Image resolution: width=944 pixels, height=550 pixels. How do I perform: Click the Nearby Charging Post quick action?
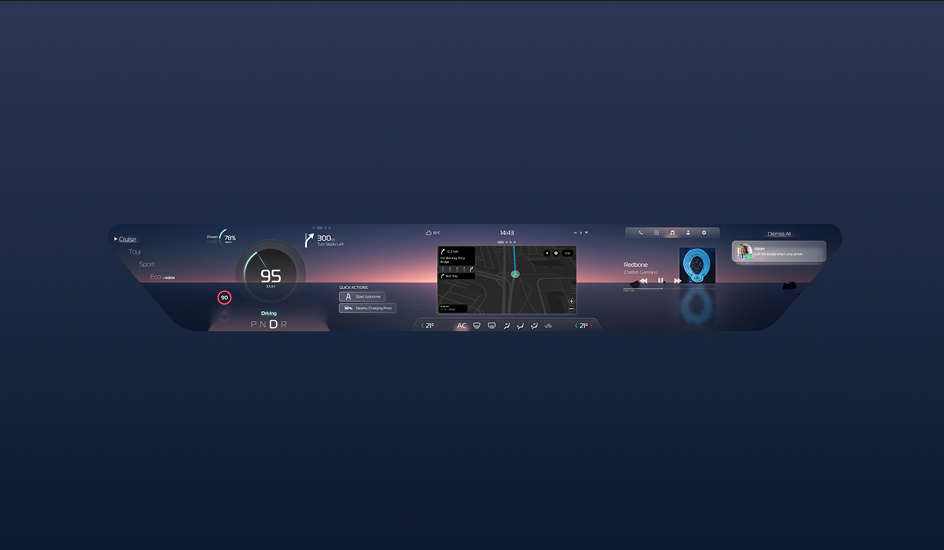coord(367,308)
